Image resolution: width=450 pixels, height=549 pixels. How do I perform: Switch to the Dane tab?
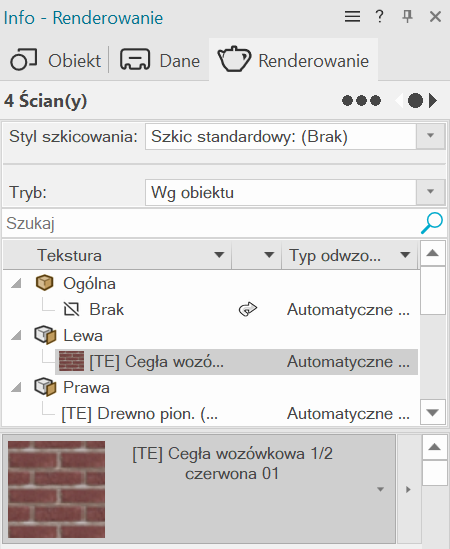(160, 60)
